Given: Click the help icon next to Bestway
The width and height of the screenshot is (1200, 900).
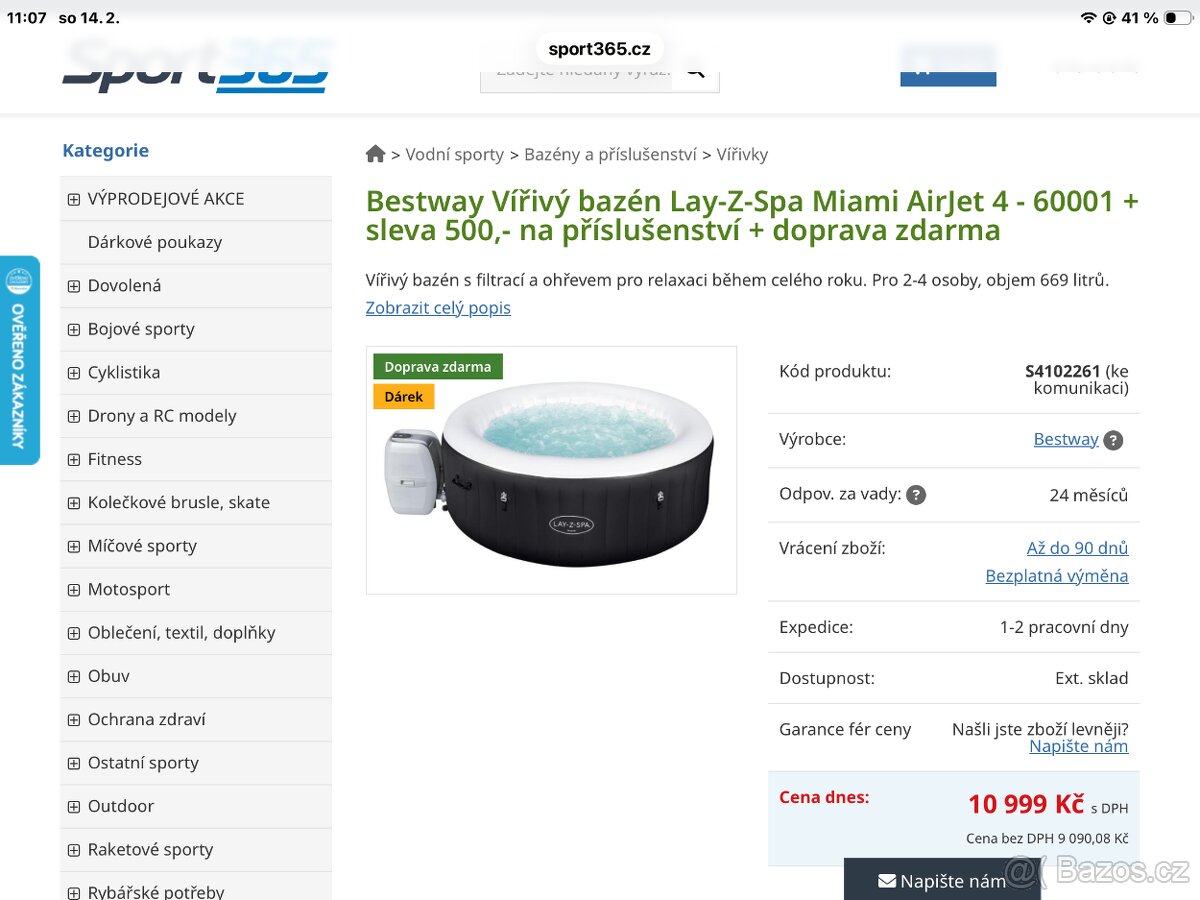Looking at the screenshot, I should click(1113, 440).
